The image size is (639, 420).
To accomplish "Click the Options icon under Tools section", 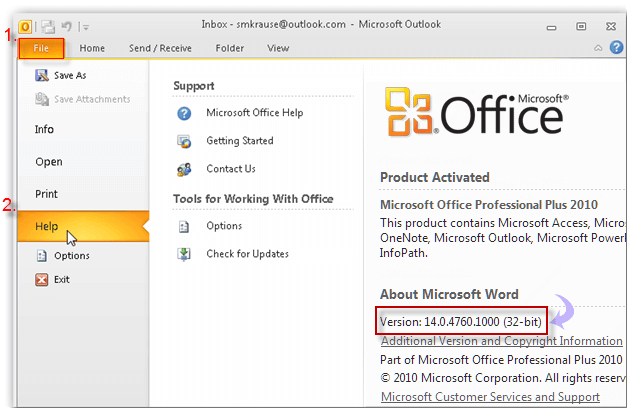I will click(184, 226).
